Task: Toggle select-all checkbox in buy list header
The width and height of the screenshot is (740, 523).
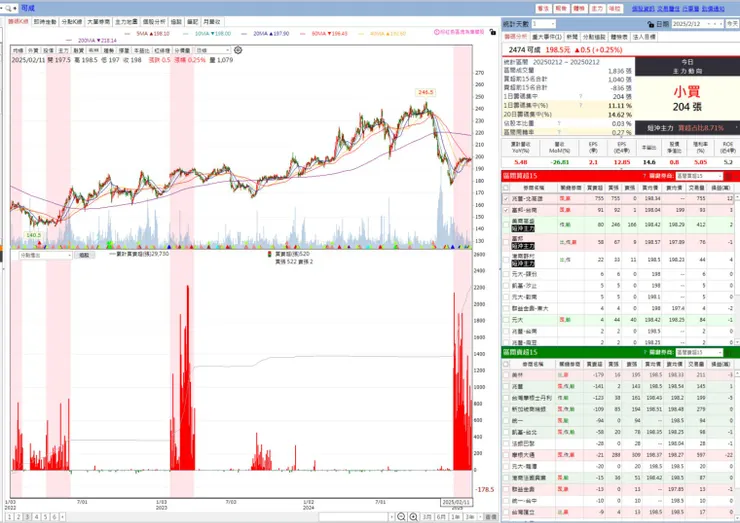Action: [506, 188]
